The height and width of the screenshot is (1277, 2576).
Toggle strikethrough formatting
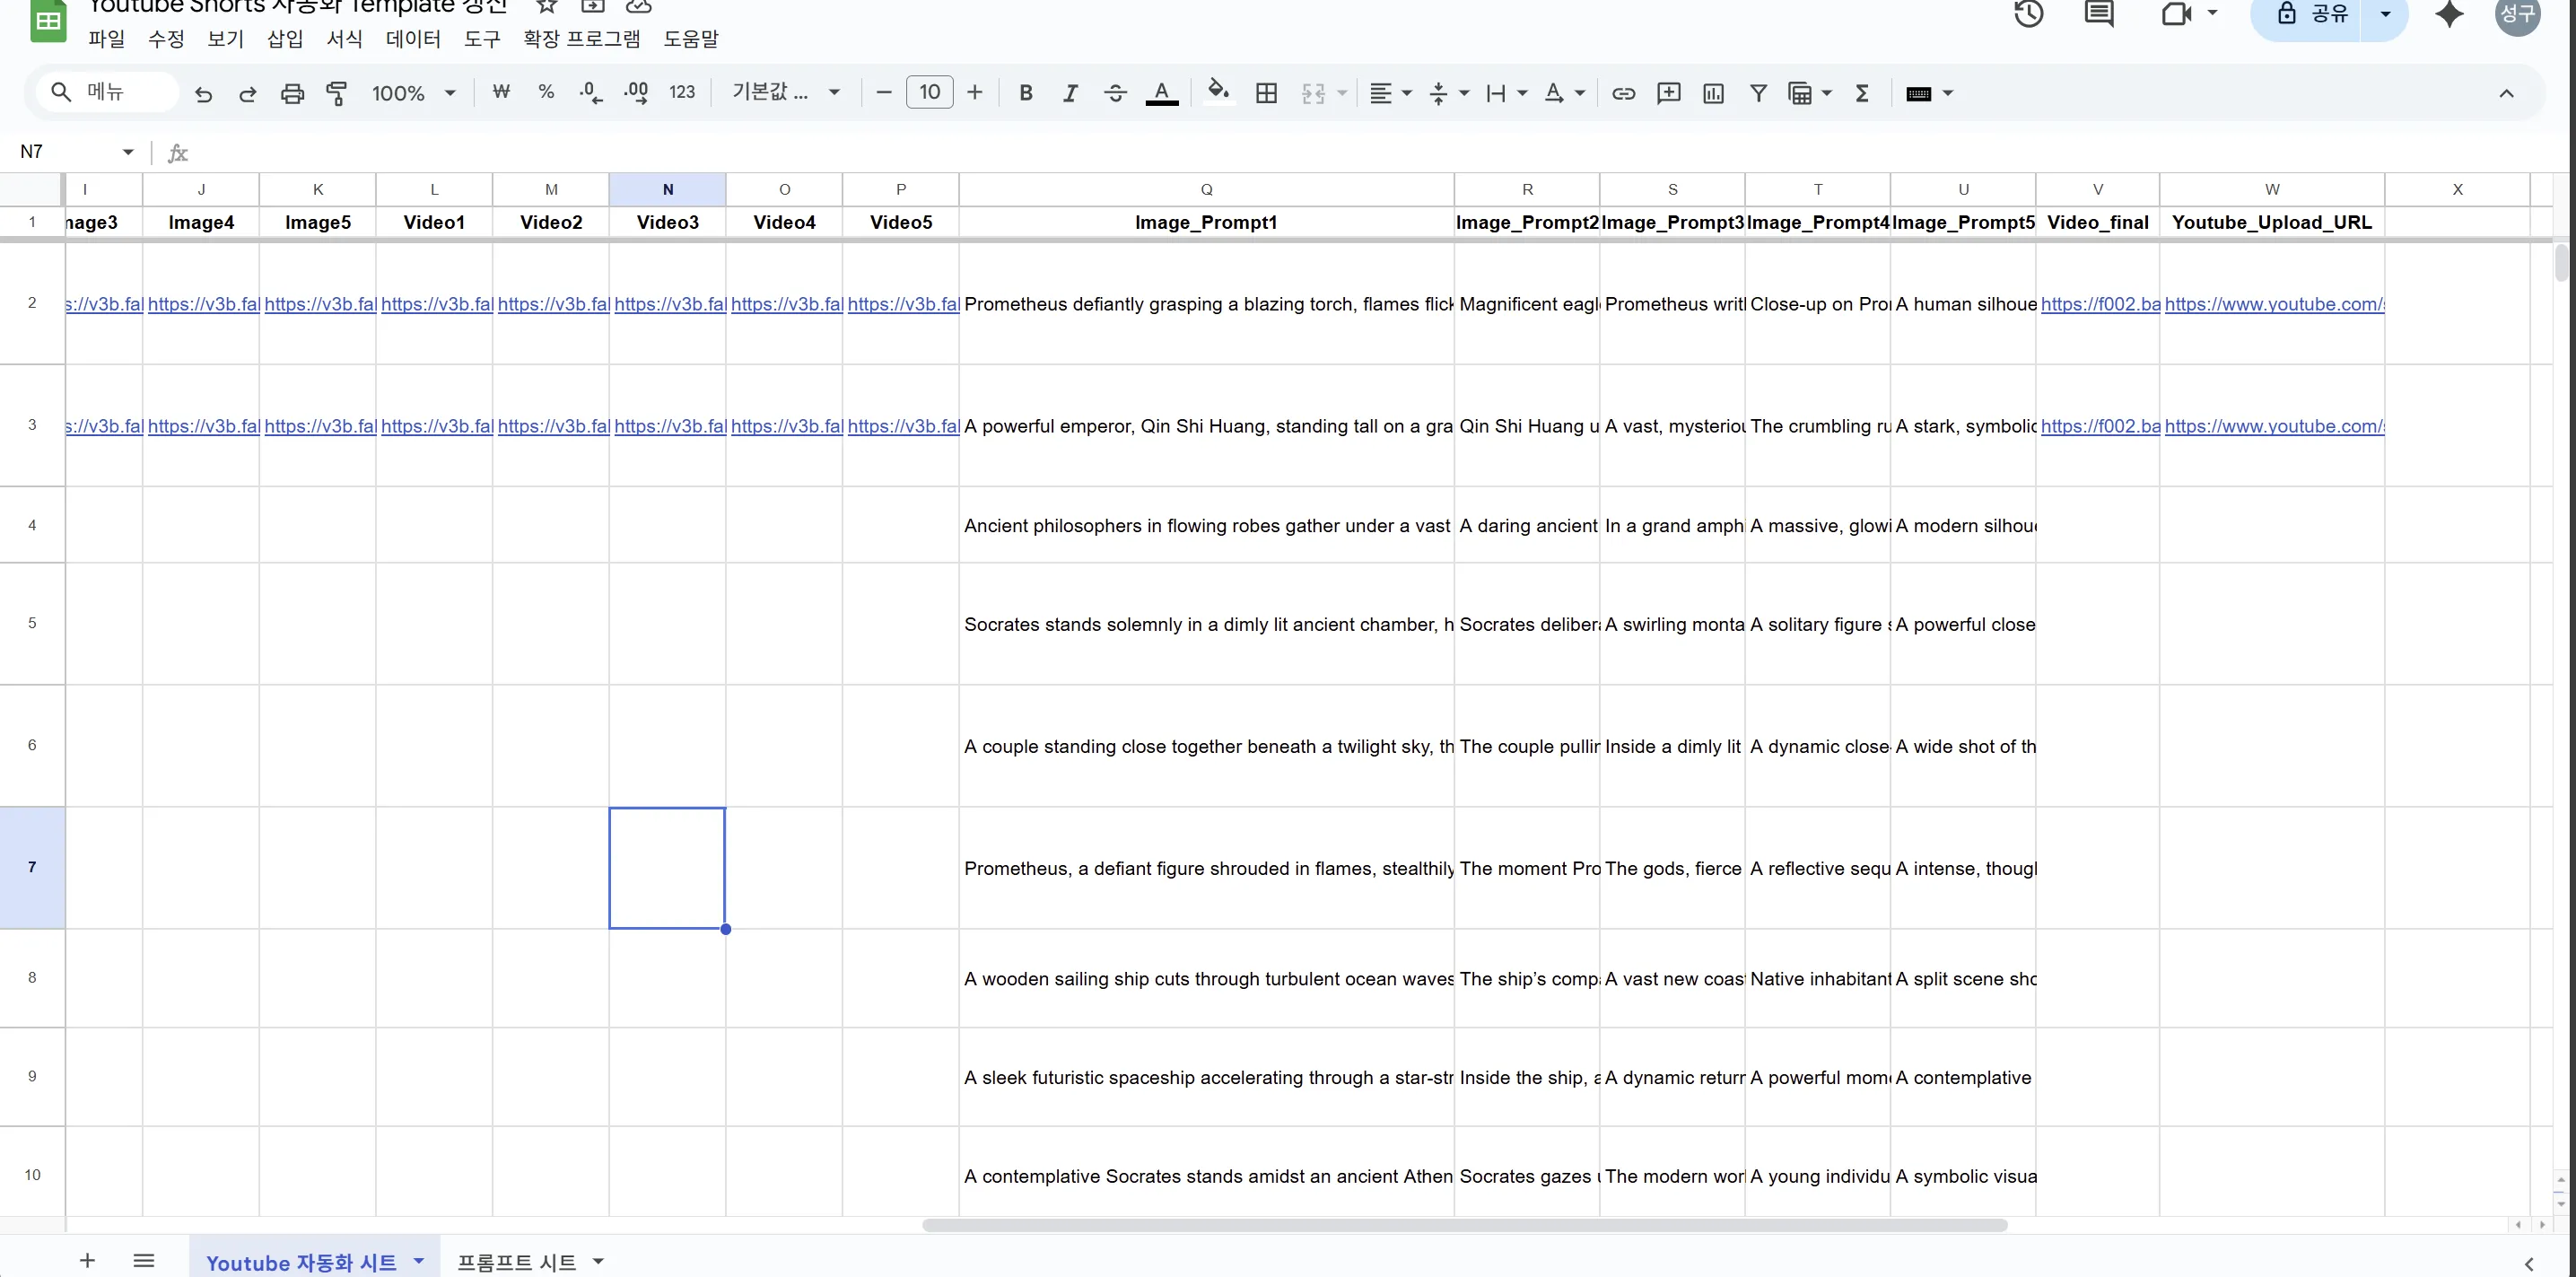1115,94
